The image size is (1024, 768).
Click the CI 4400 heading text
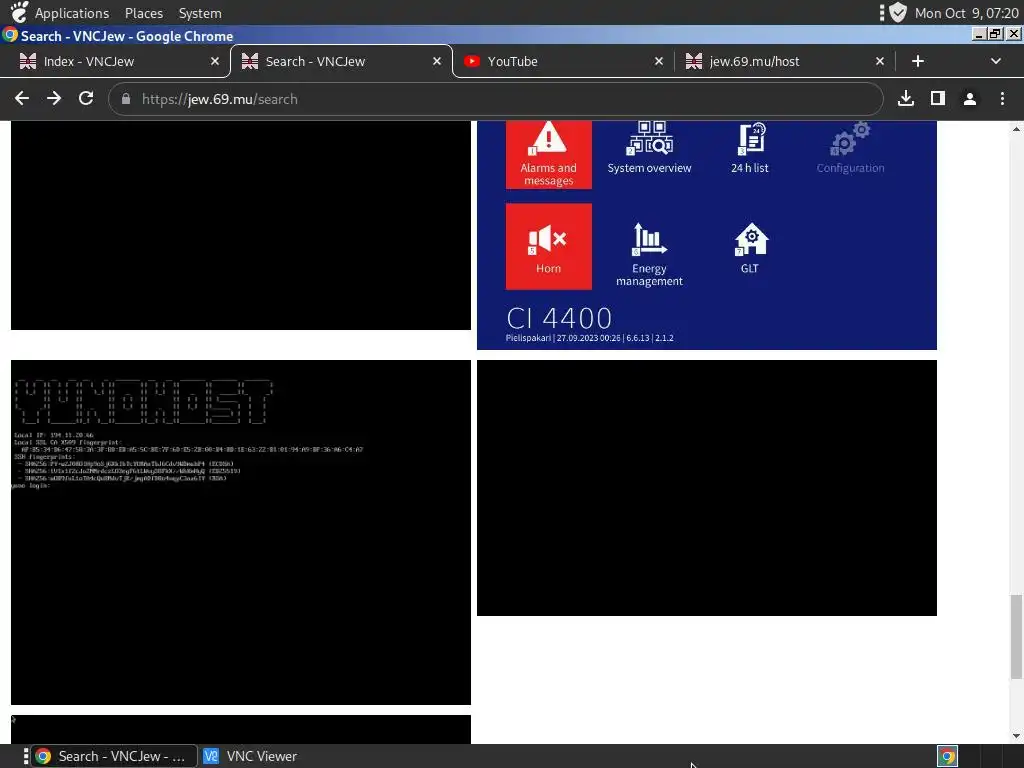(559, 319)
